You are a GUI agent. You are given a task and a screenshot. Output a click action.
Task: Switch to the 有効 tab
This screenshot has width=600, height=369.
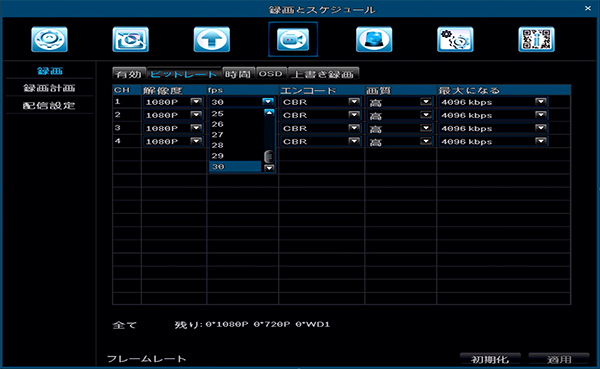pos(129,73)
